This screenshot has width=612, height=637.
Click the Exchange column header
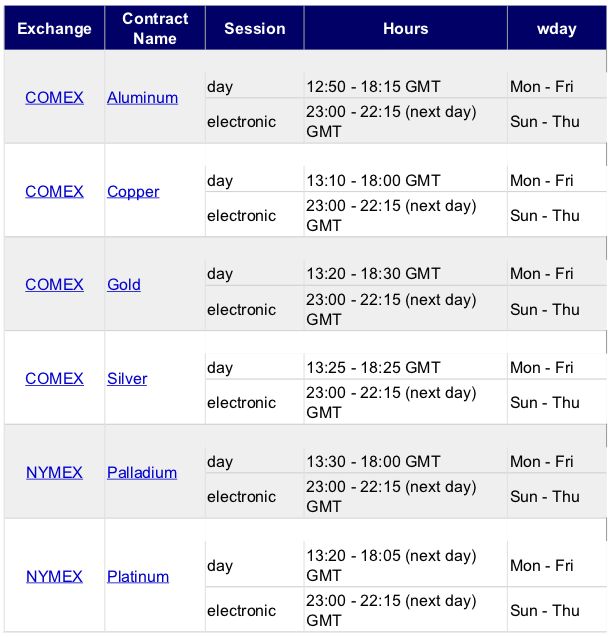54,28
